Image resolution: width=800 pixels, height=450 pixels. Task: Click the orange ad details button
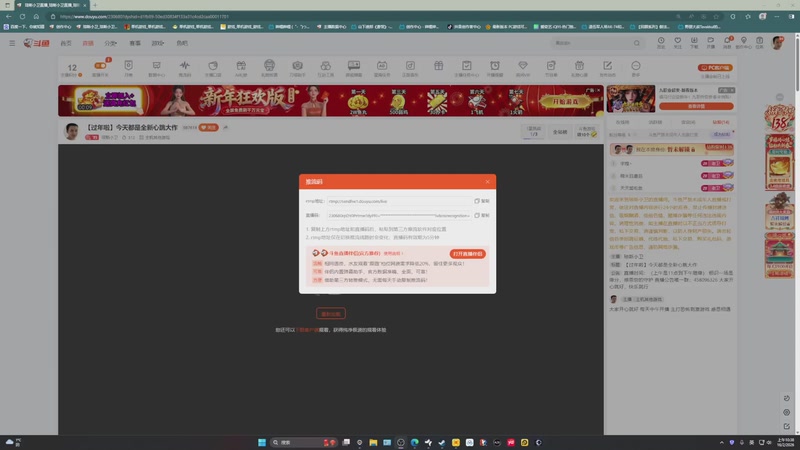696,106
